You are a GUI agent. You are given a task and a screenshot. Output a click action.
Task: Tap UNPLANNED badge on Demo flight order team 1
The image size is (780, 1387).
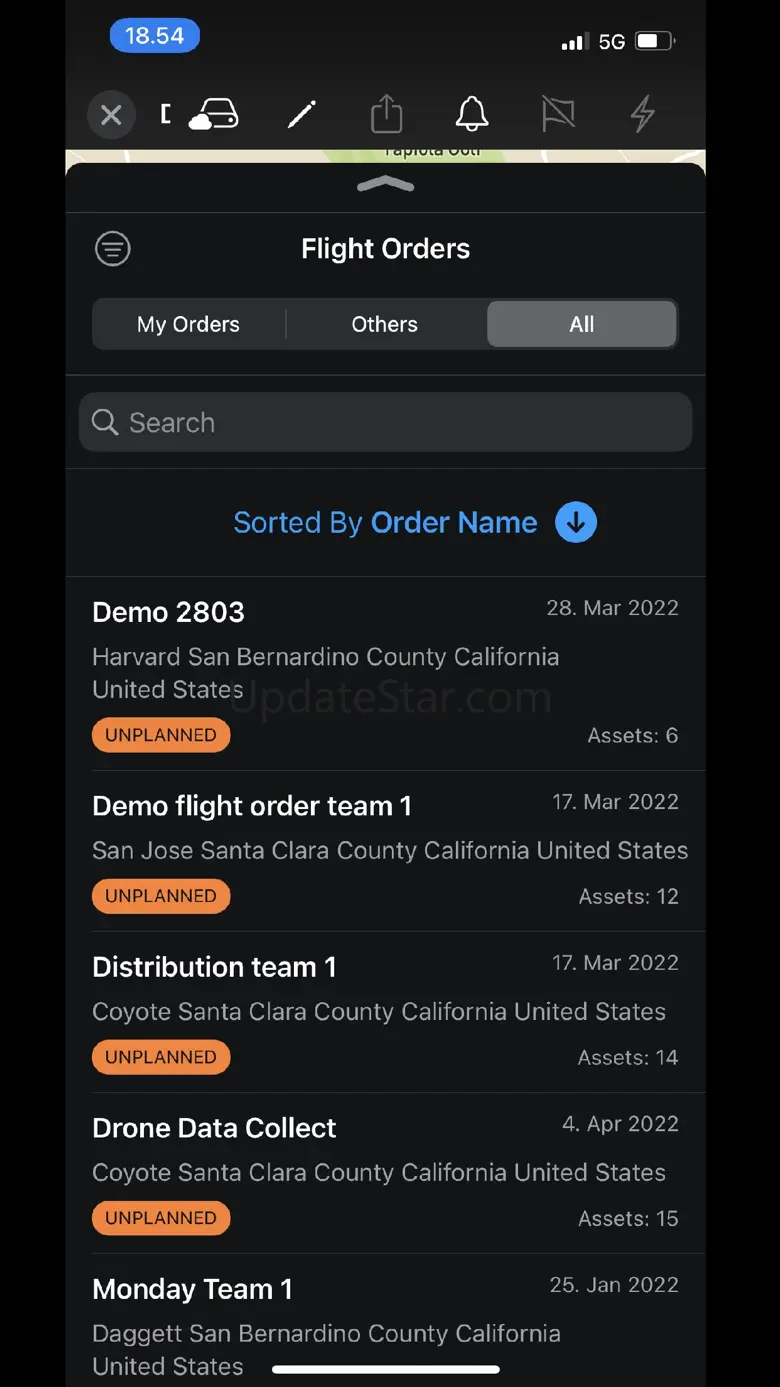161,896
